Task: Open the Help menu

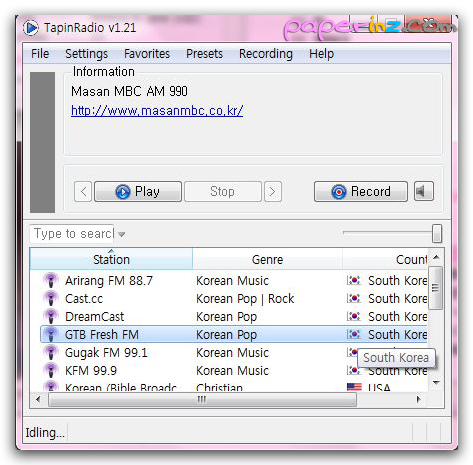Action: 321,54
